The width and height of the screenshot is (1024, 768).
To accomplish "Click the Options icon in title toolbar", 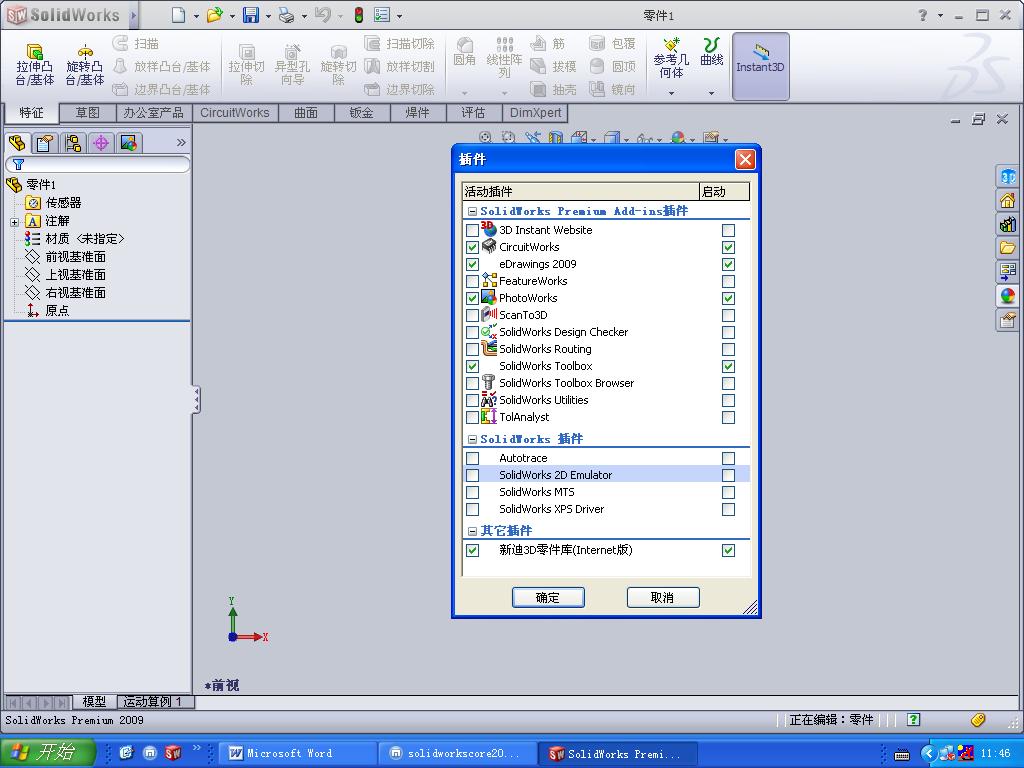I will pyautogui.click(x=383, y=14).
